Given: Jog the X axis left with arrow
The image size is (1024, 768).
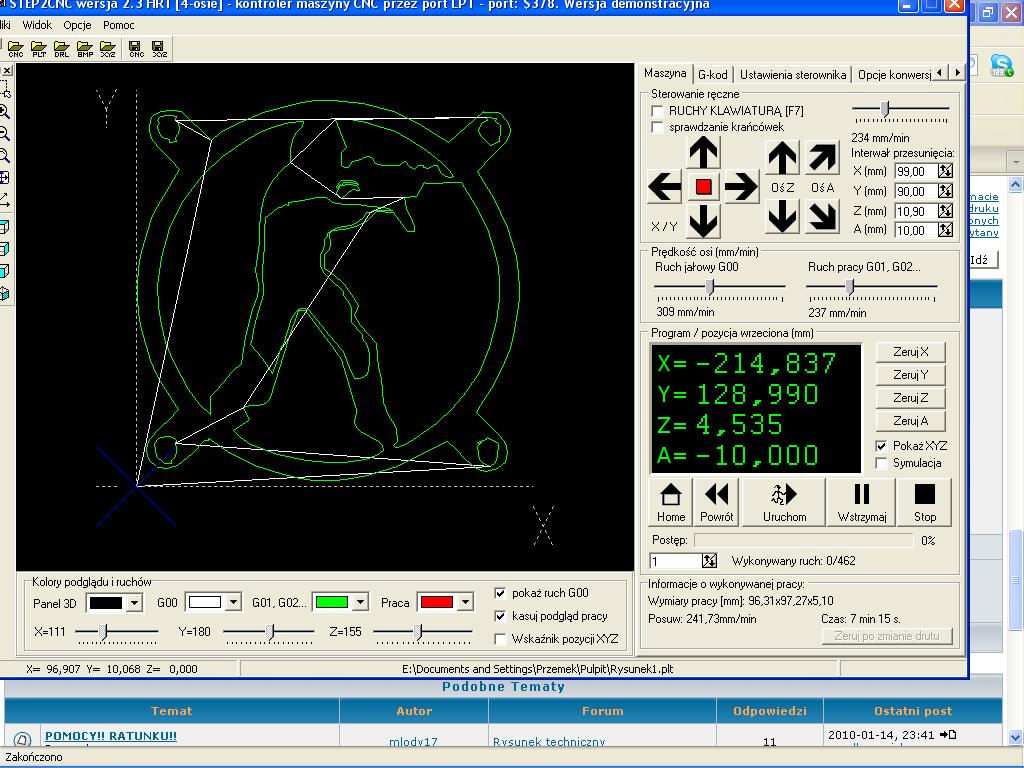Looking at the screenshot, I should [x=665, y=187].
